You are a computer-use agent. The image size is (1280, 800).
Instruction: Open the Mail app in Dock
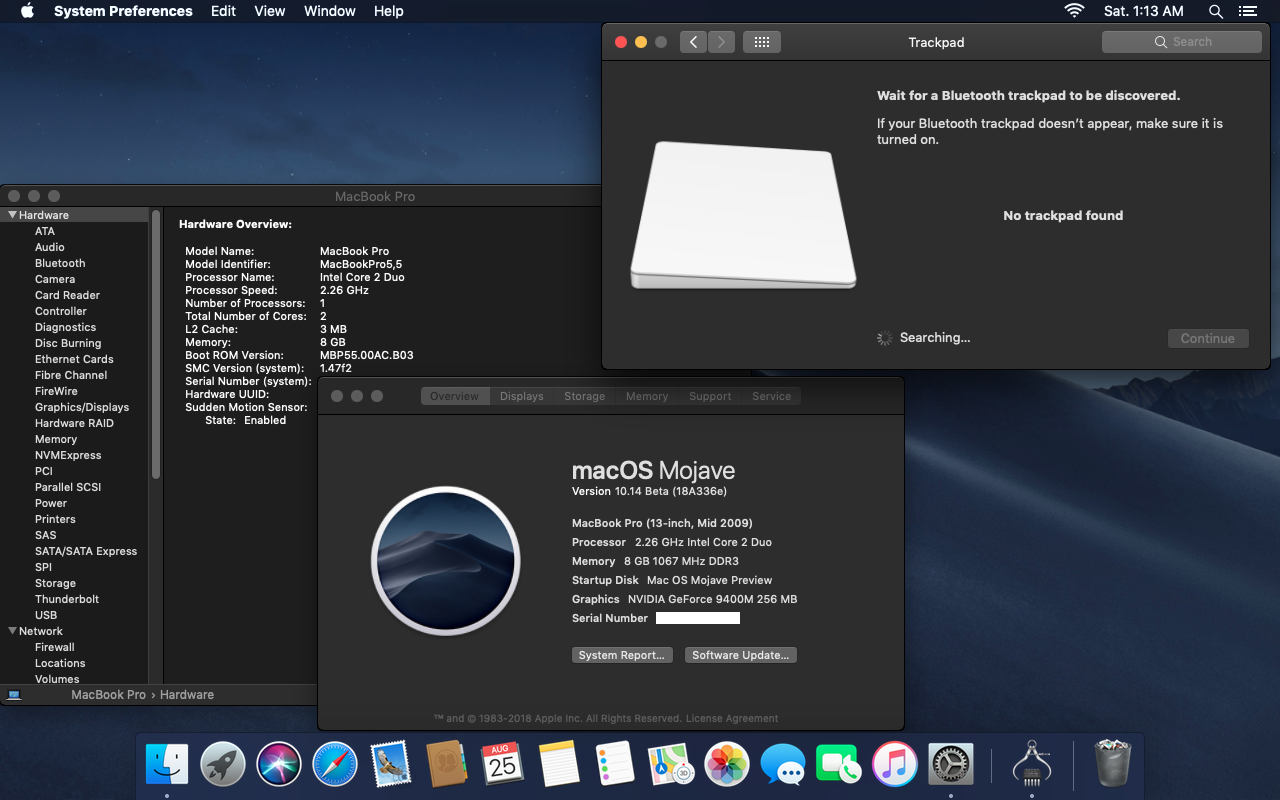point(391,765)
